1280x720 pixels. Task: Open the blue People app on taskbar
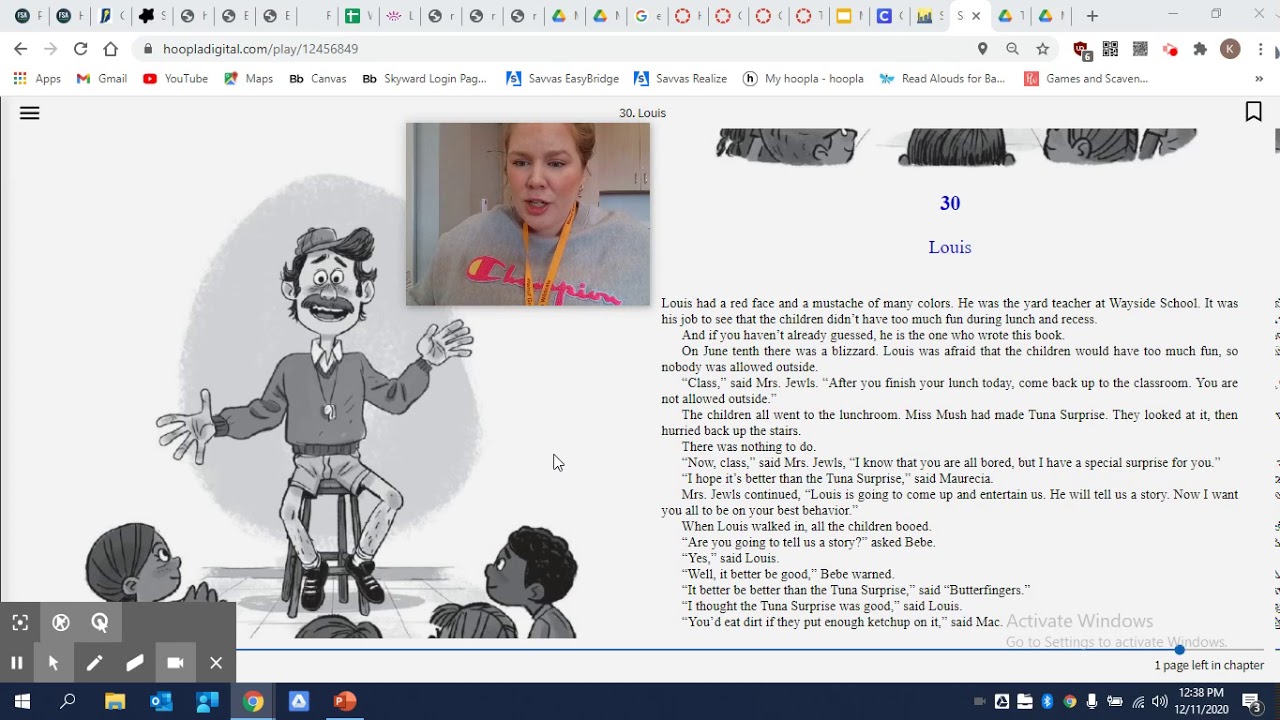pyautogui.click(x=207, y=701)
